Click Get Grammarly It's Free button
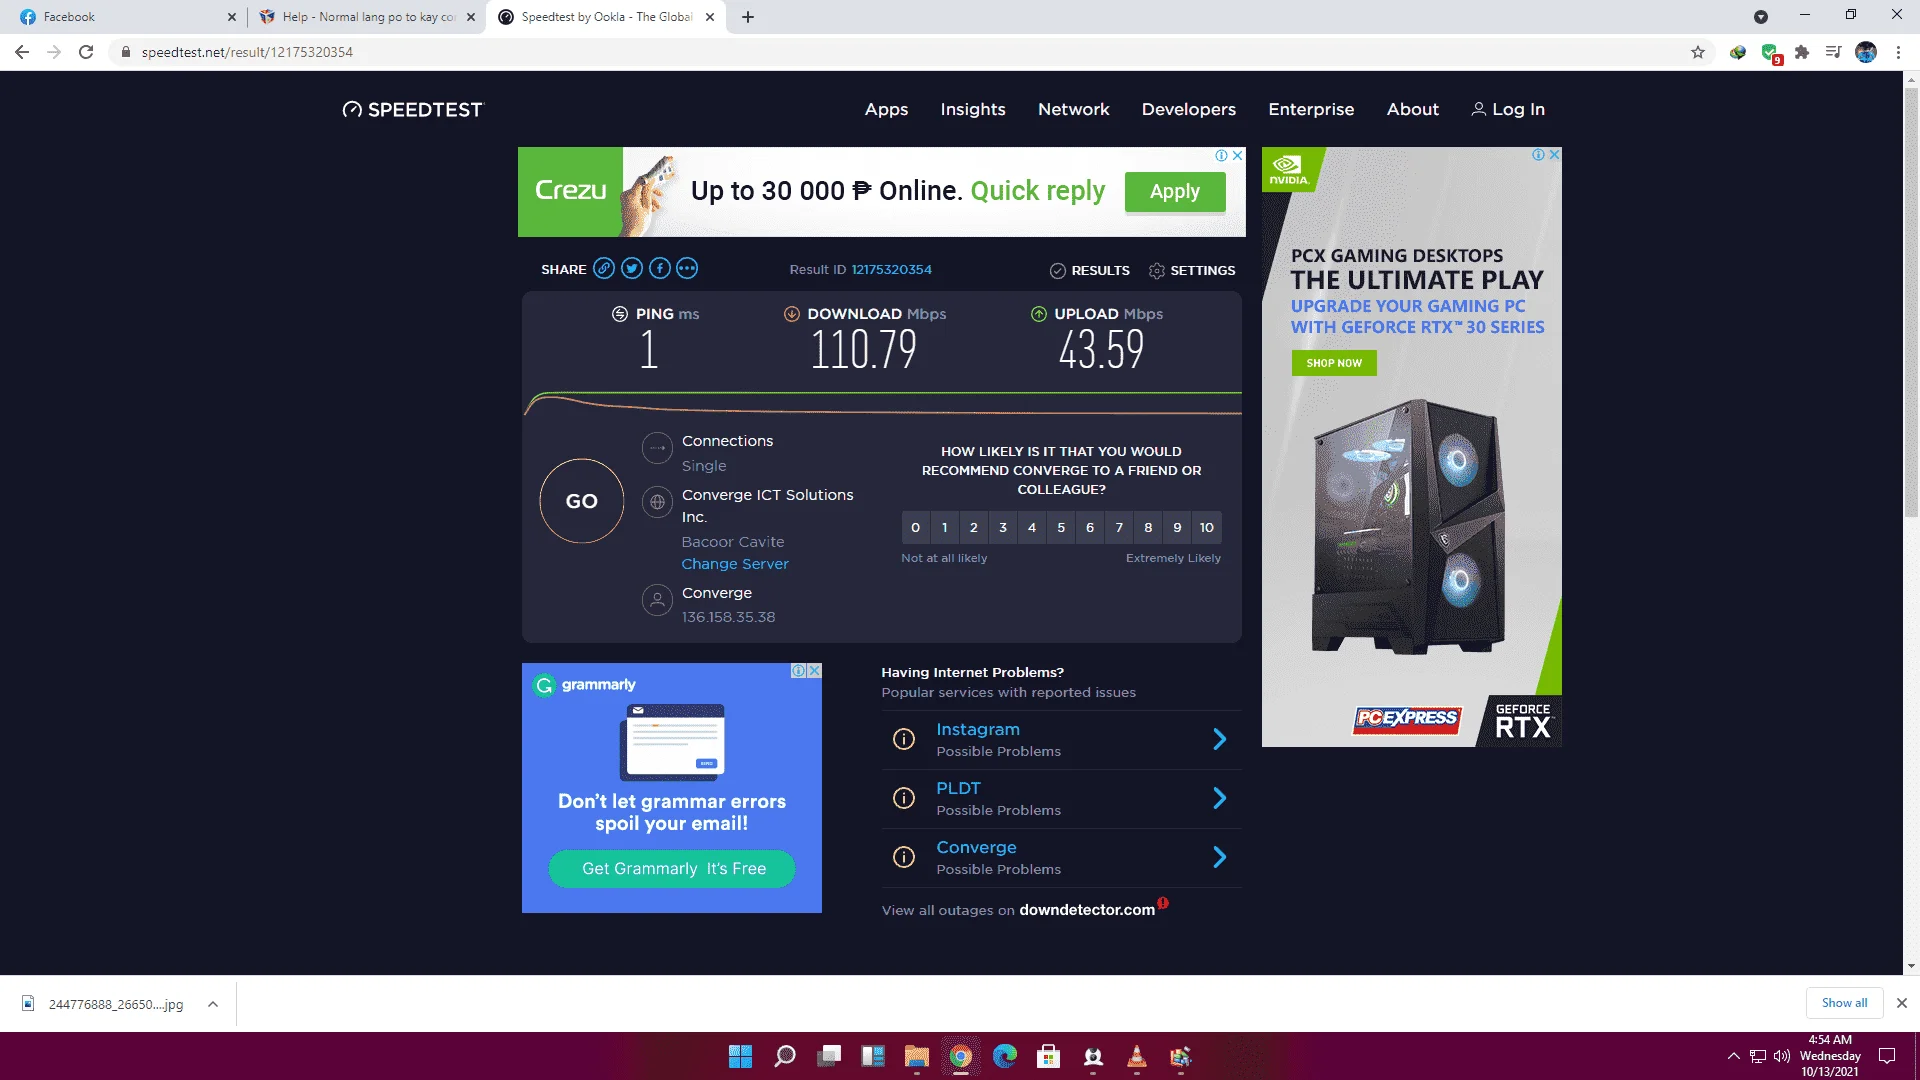 coord(673,869)
